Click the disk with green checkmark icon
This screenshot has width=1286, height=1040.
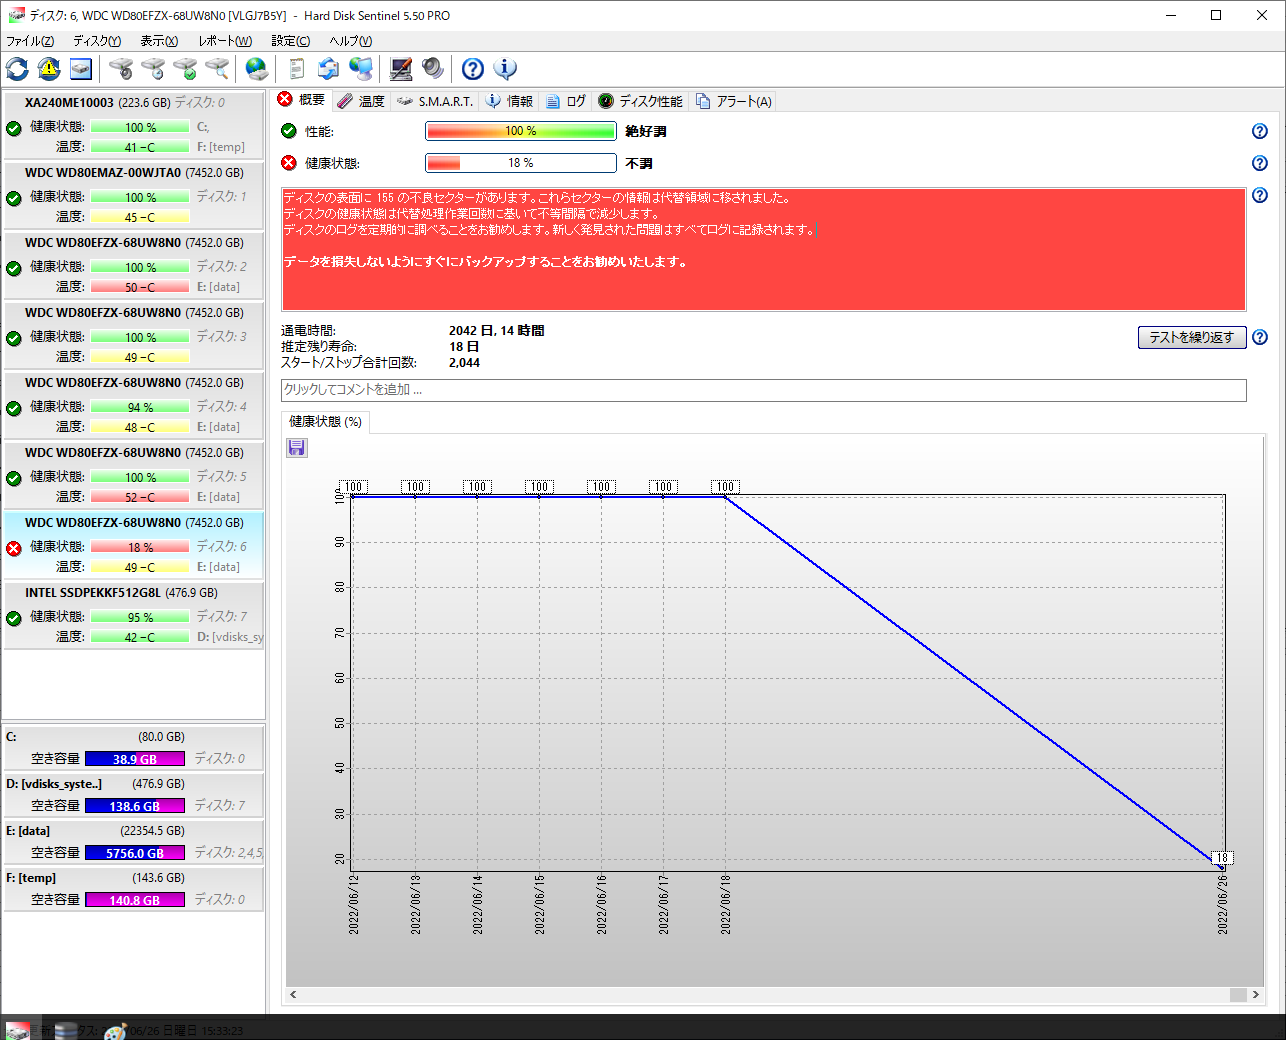pyautogui.click(x=185, y=69)
